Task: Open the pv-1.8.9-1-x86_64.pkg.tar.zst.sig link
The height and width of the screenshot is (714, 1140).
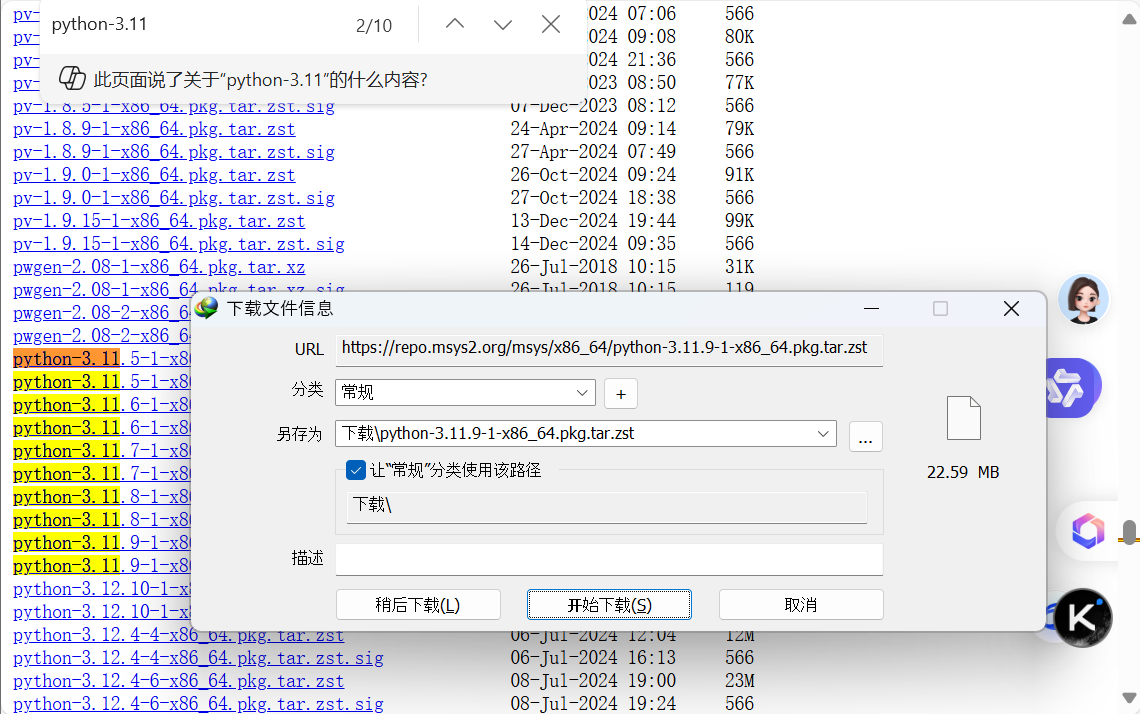Action: pyautogui.click(x=174, y=153)
